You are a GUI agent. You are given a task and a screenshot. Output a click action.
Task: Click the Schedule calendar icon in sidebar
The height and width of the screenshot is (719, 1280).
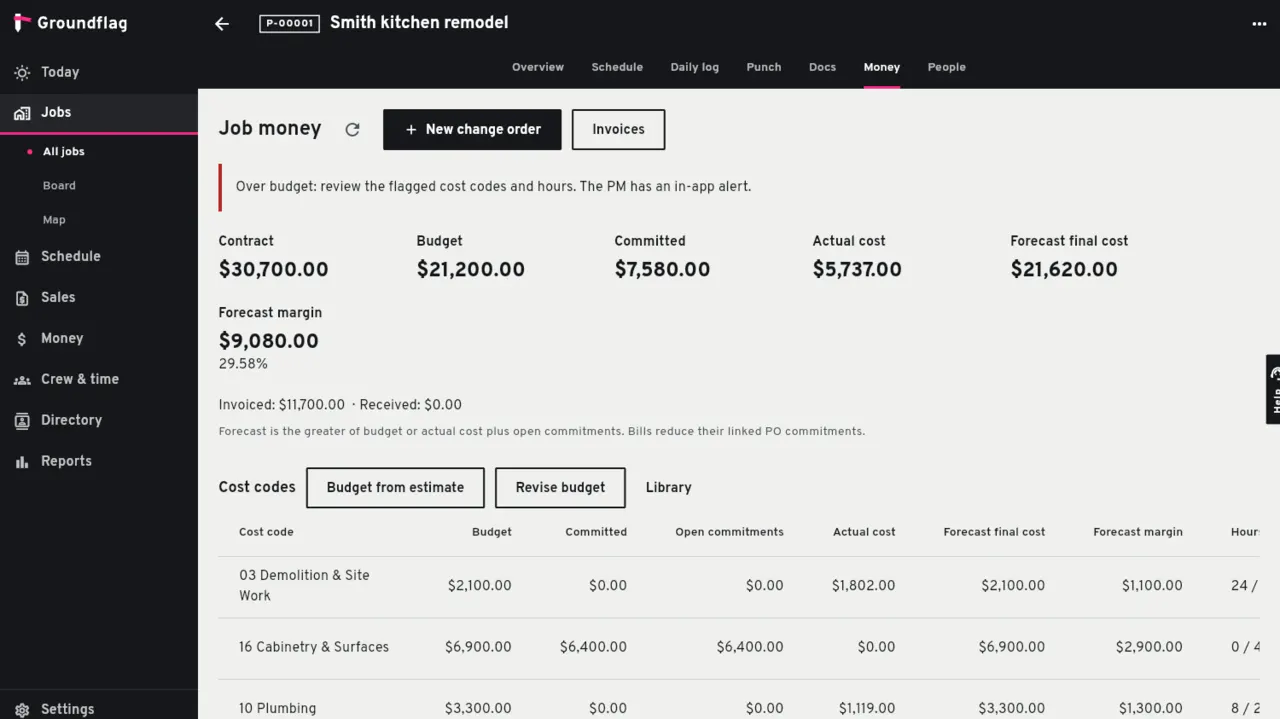point(22,257)
